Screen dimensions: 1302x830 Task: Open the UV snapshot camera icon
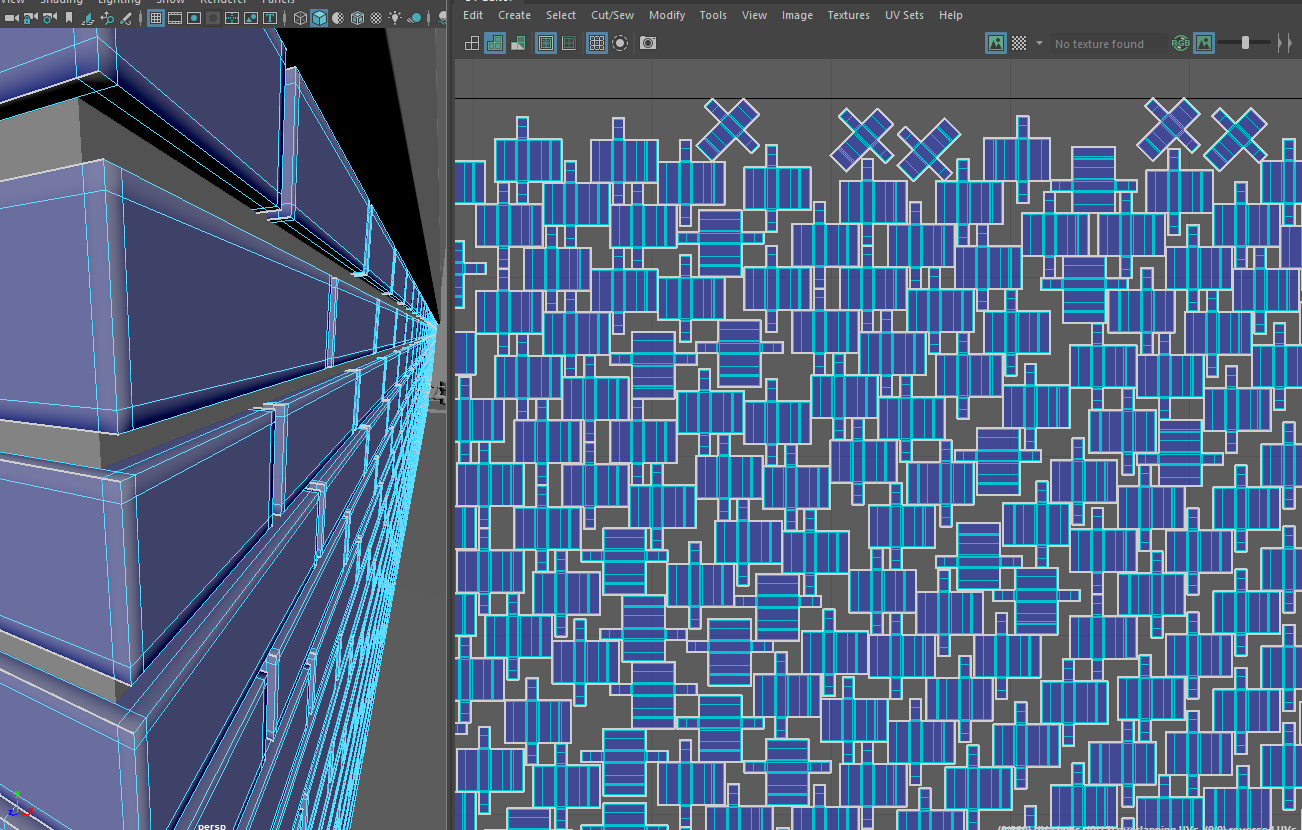tap(648, 42)
